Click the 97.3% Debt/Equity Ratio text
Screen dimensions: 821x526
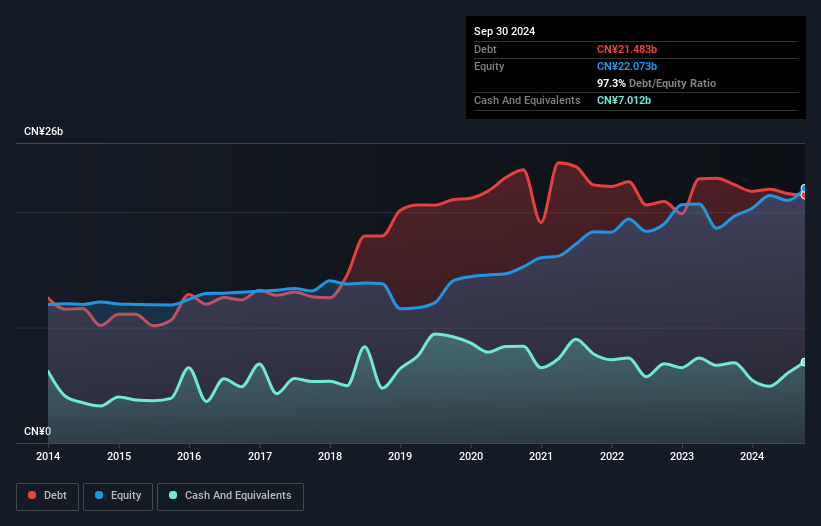tap(656, 83)
